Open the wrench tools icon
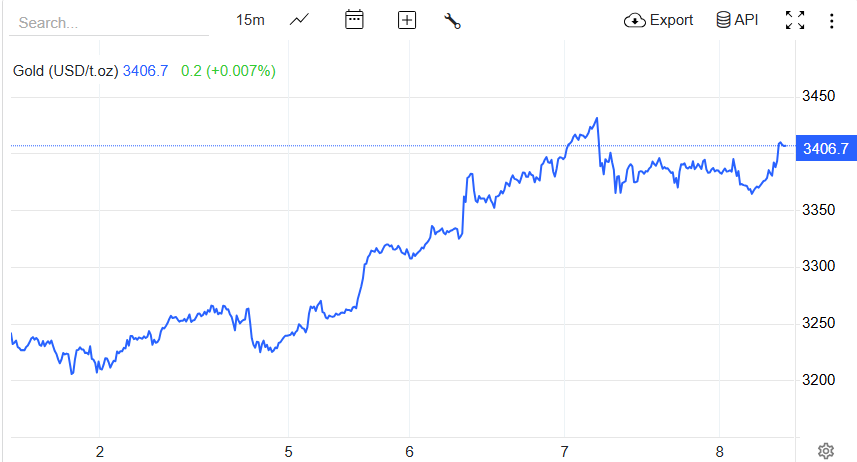 (452, 20)
